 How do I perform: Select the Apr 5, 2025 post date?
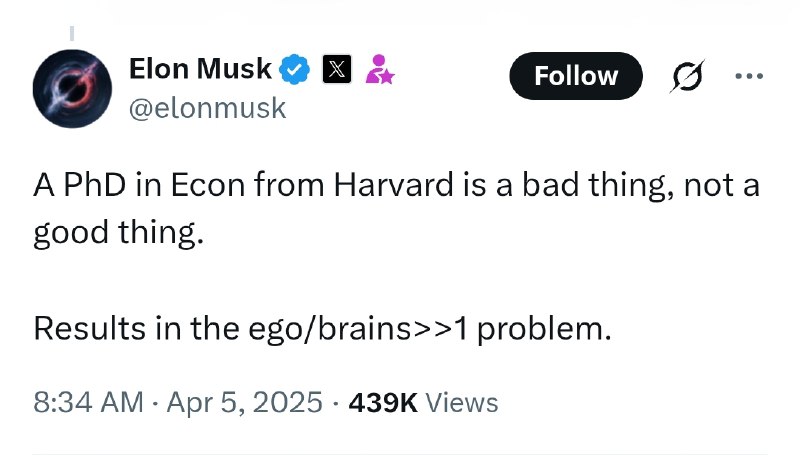pyautogui.click(x=244, y=402)
